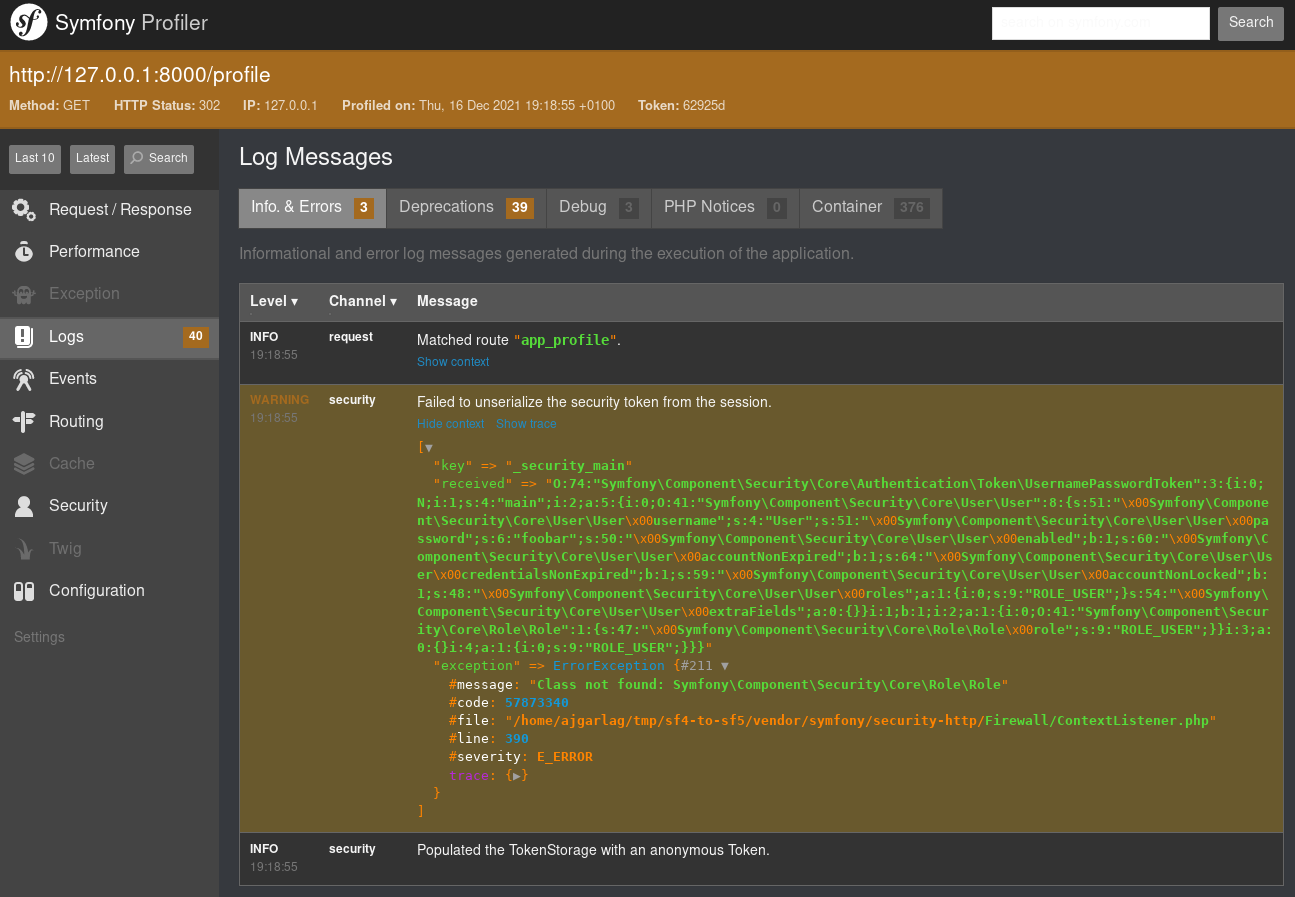Screen dimensions: 1295x897
Task: Click the Security user icon
Action: click(x=24, y=506)
